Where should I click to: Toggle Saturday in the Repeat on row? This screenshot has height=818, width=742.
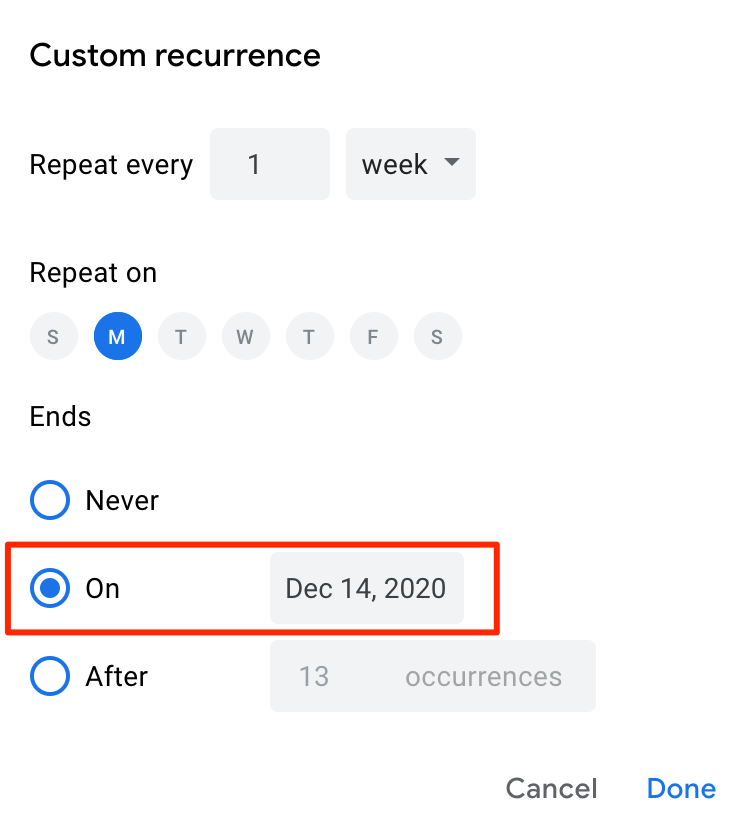[437, 337]
